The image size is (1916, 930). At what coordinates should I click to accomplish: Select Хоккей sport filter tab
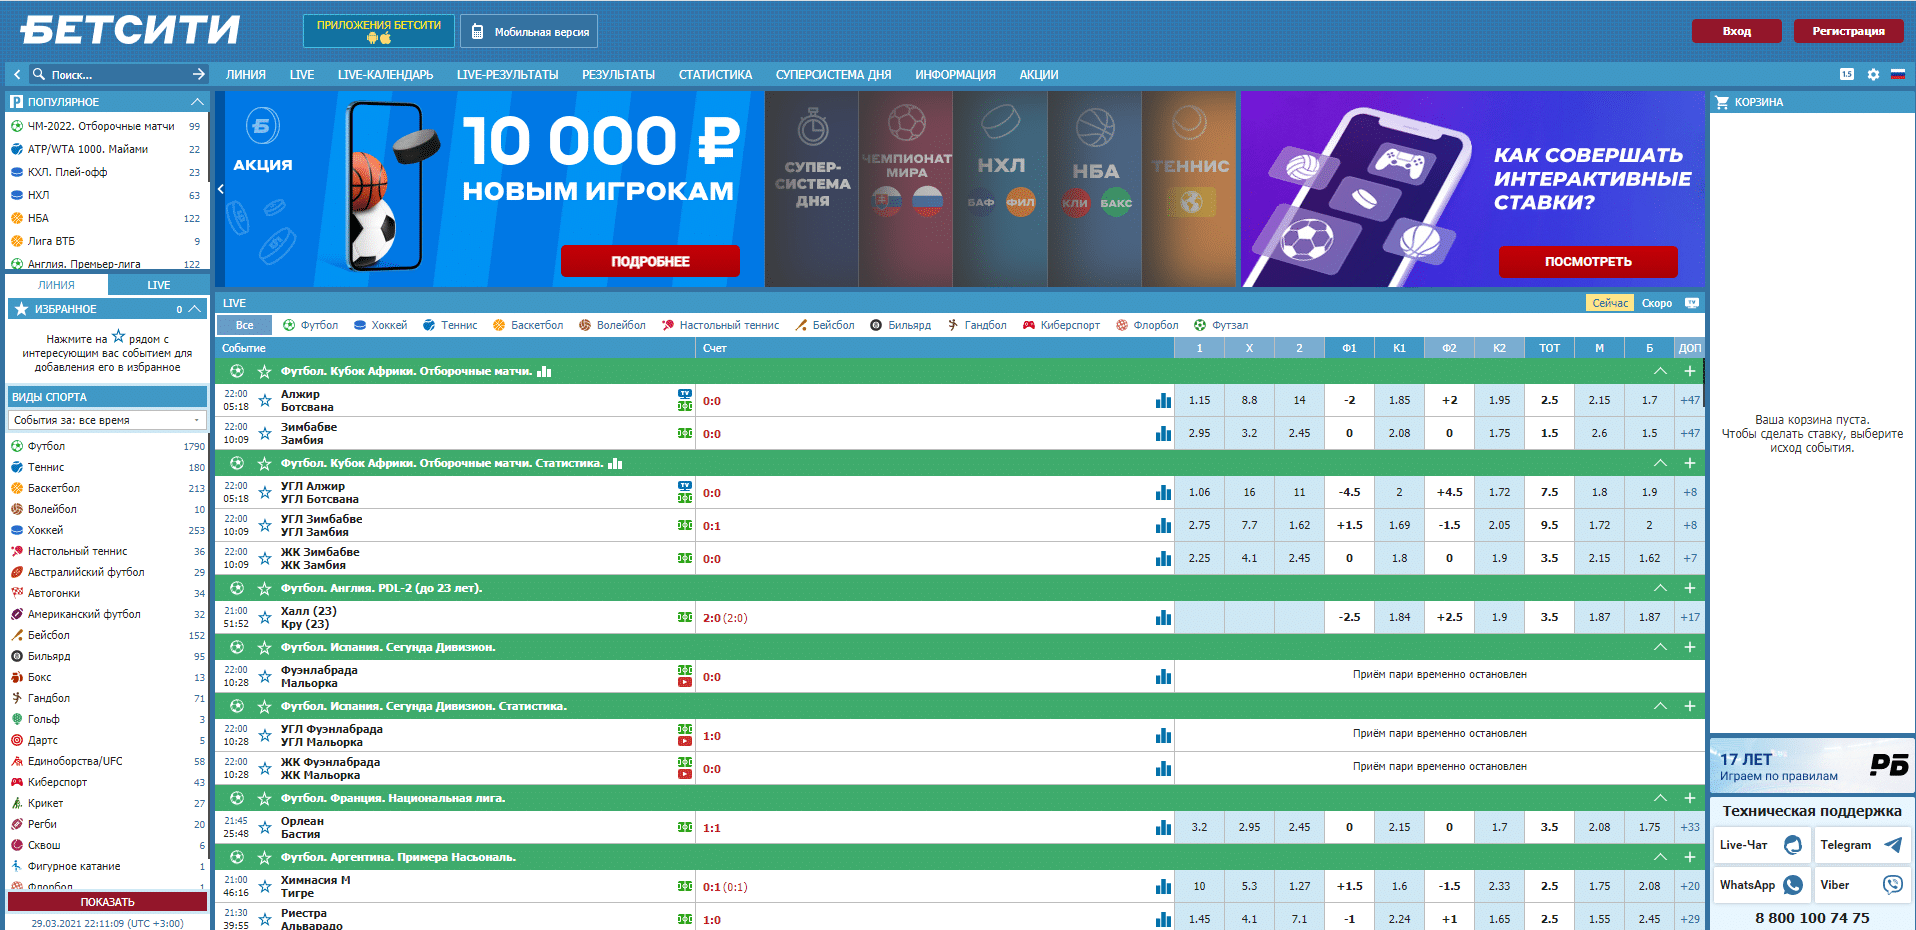tap(380, 325)
